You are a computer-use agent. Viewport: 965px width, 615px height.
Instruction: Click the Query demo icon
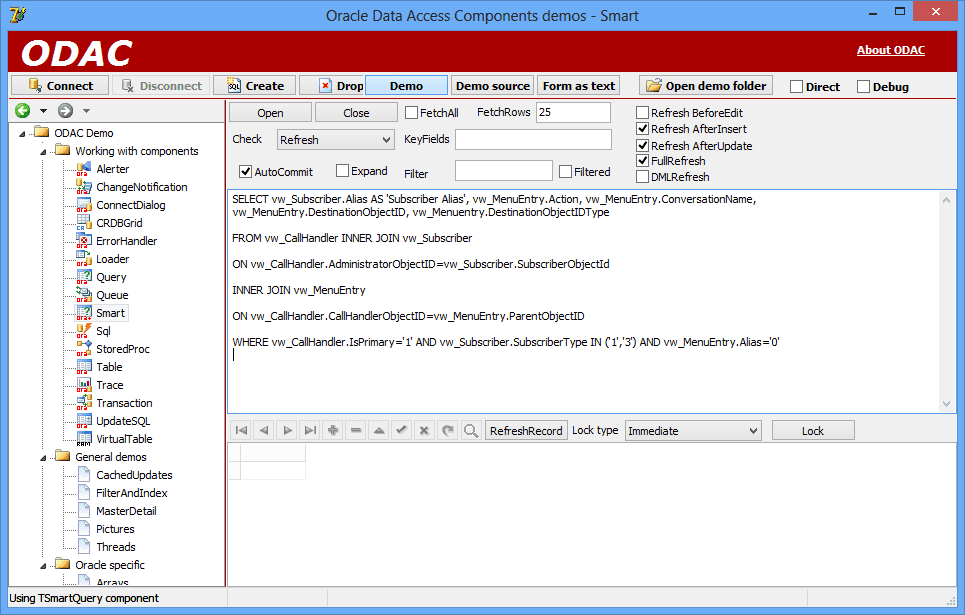point(84,276)
